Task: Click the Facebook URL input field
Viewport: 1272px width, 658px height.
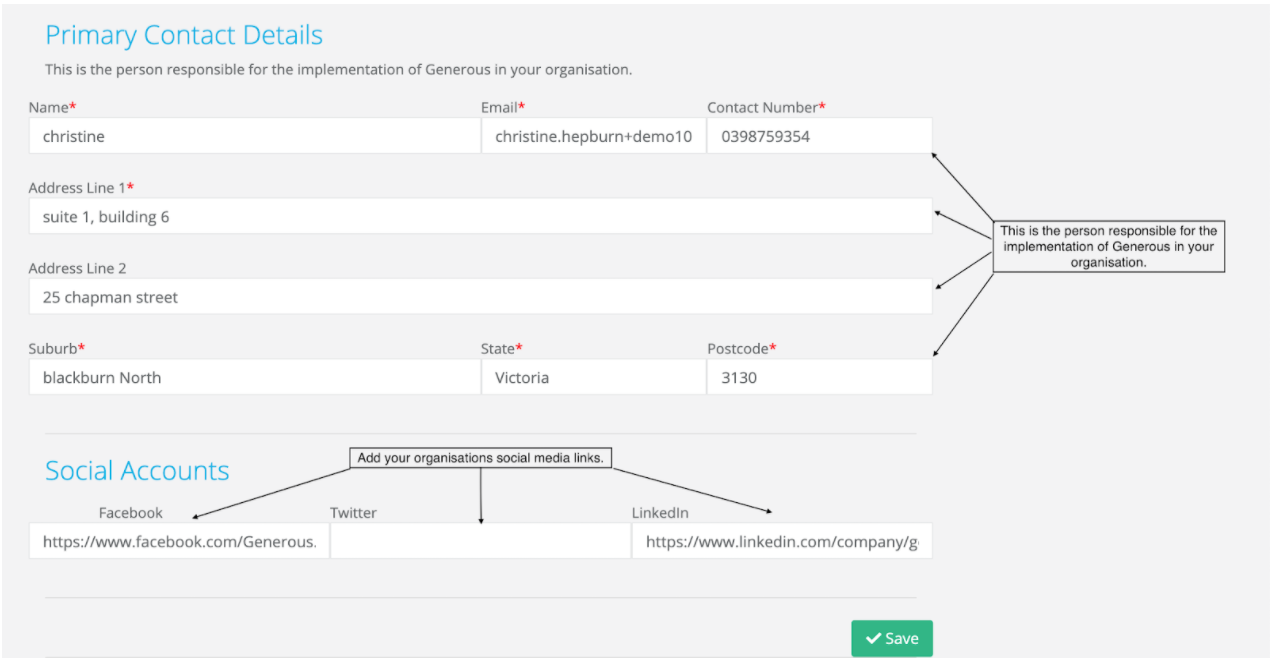Action: pos(179,541)
